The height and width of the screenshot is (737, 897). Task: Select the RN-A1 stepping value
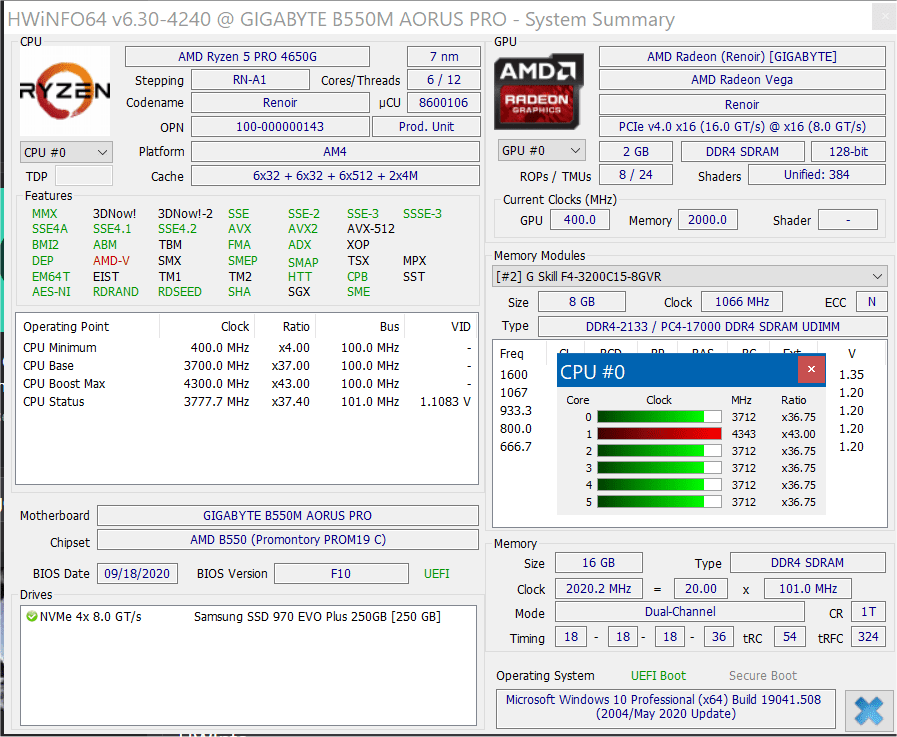tap(250, 80)
